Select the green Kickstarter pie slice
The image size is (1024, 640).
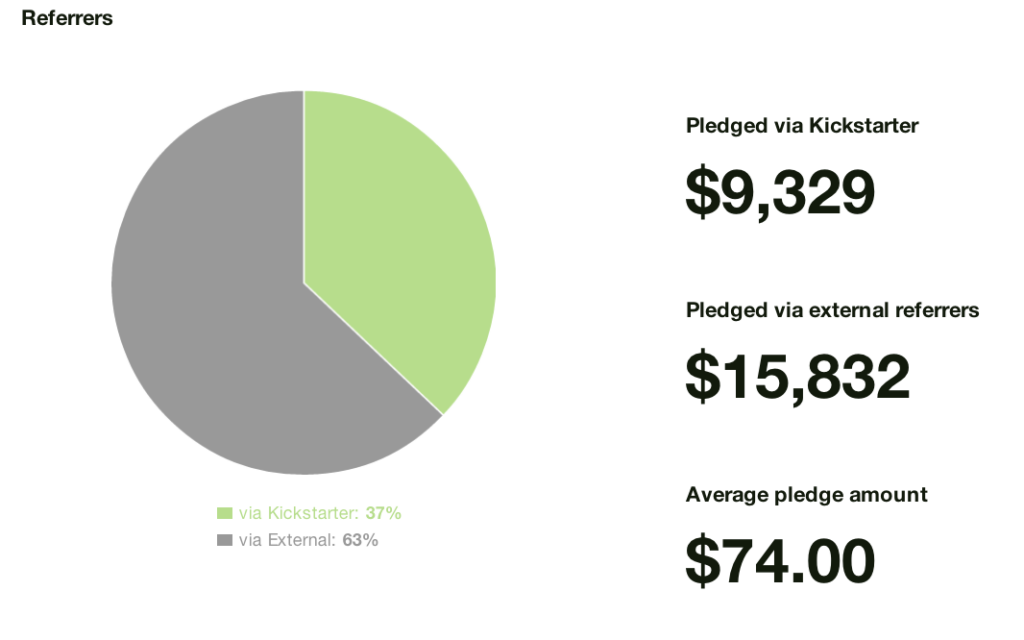(x=400, y=240)
